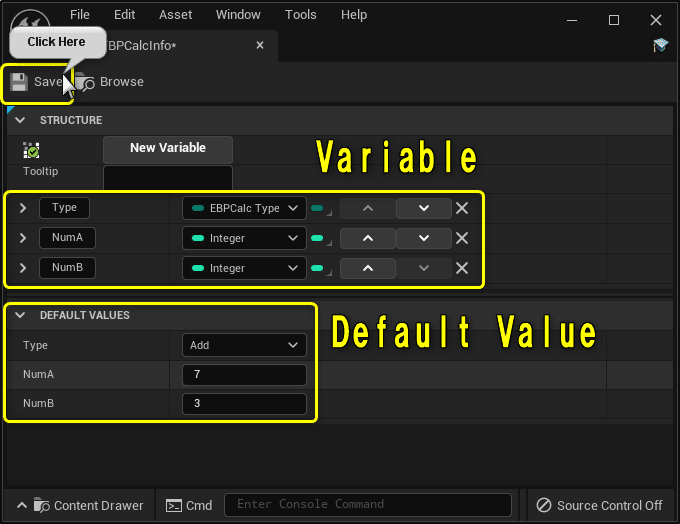Open the Help menu
680x524 pixels.
[x=354, y=15]
